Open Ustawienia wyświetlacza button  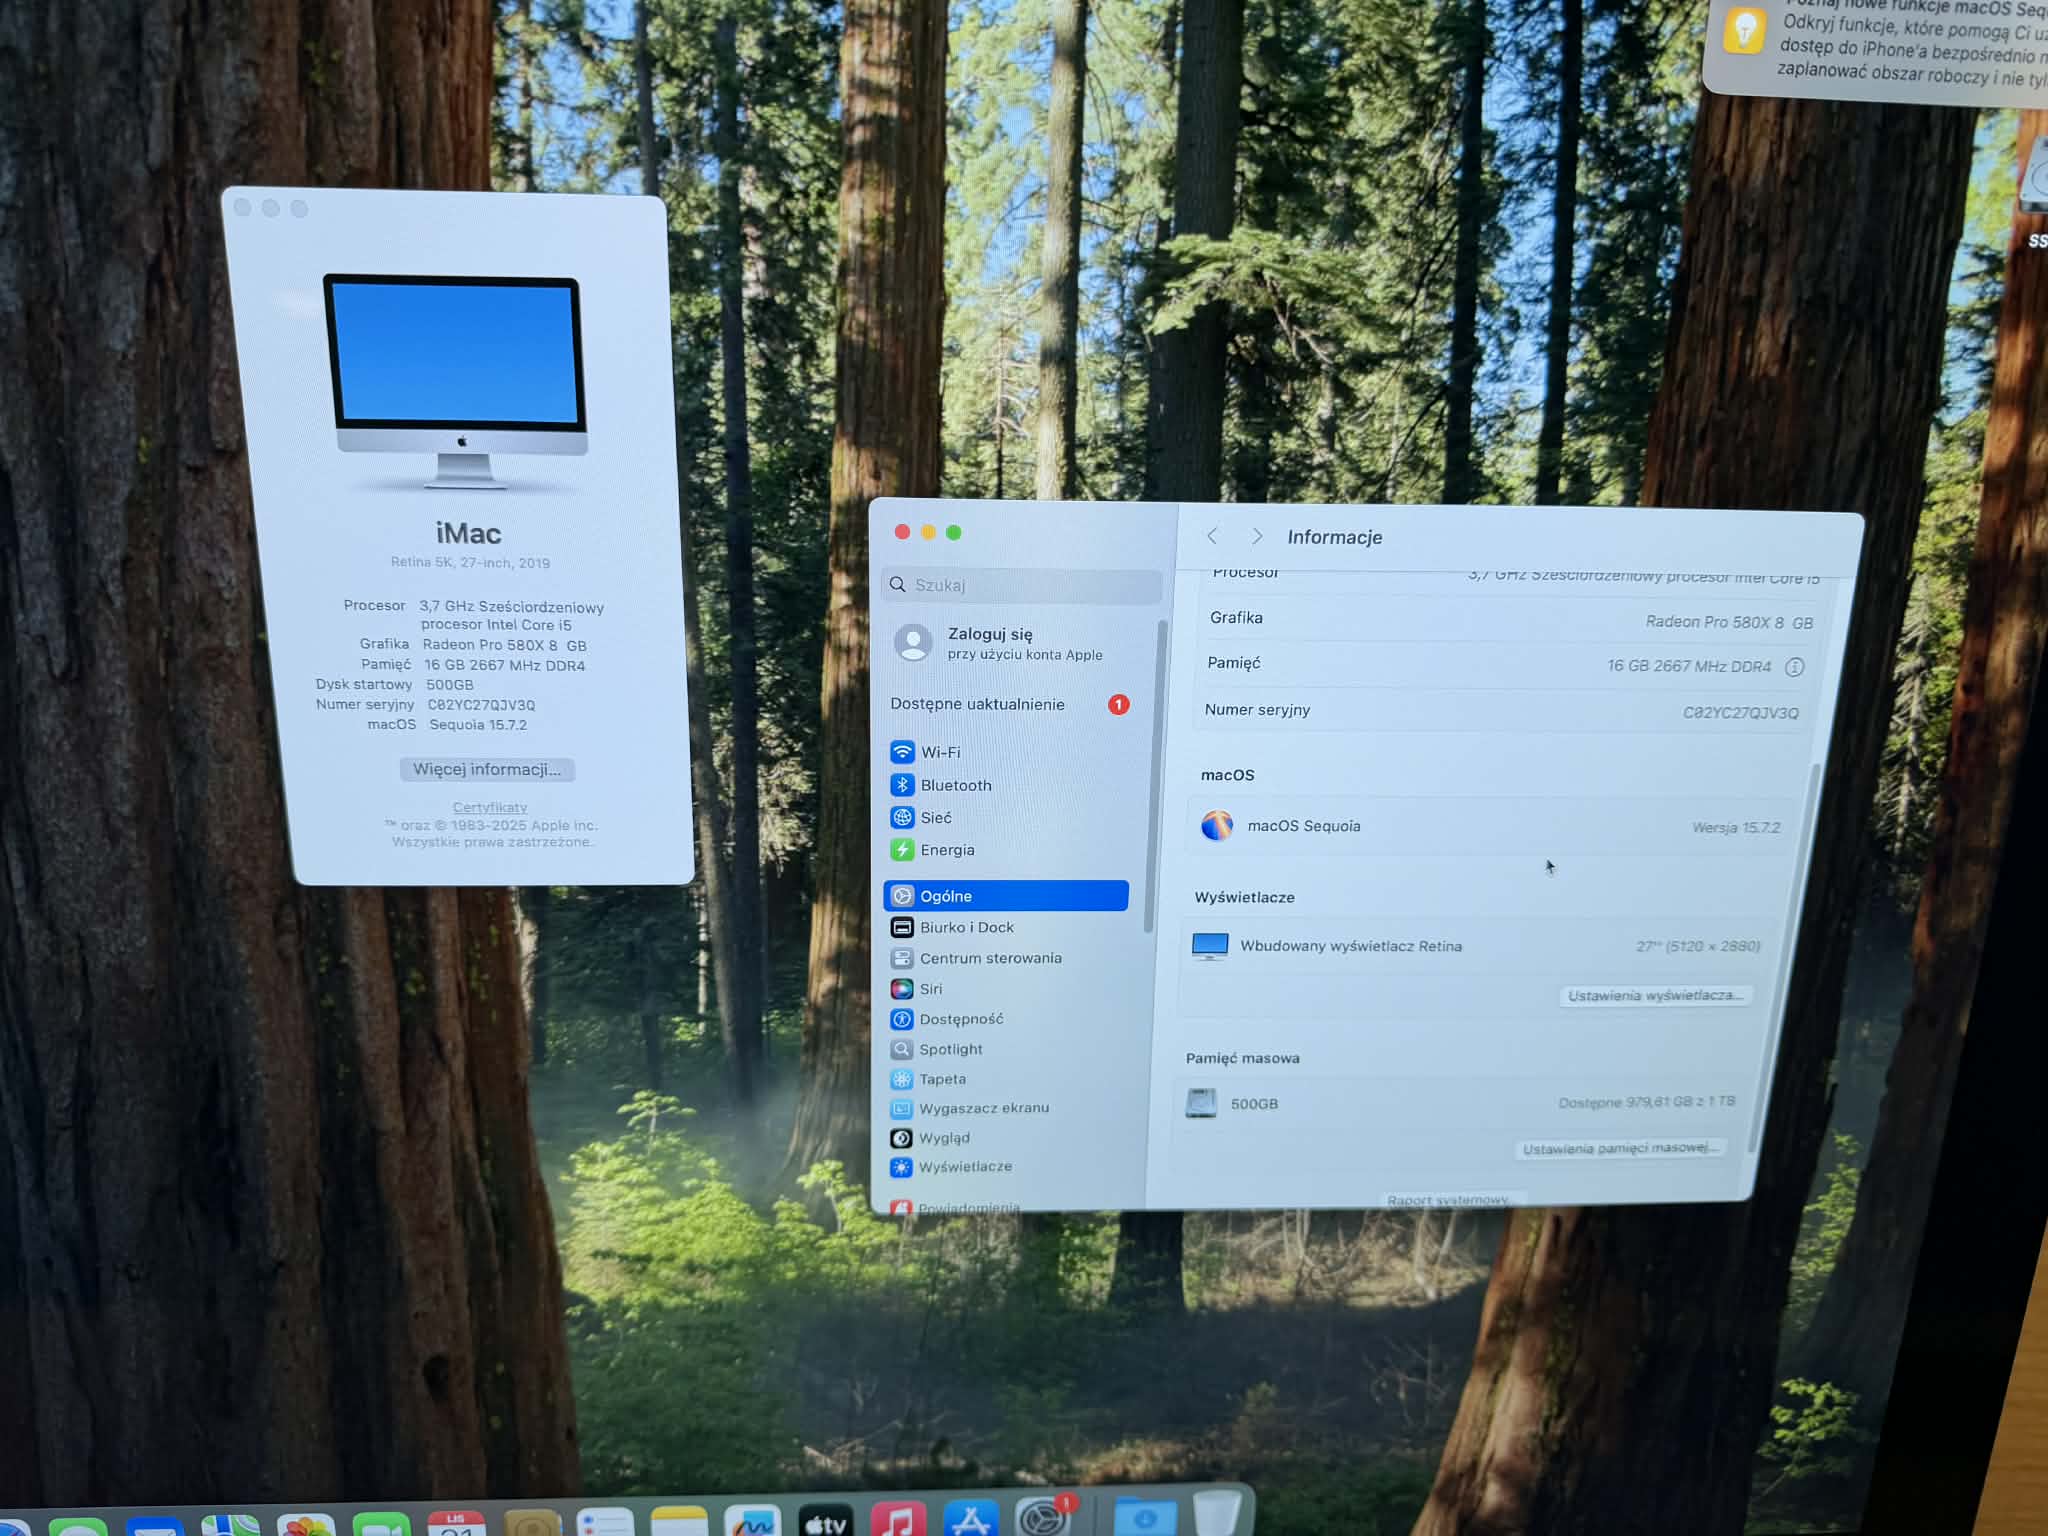[1655, 996]
